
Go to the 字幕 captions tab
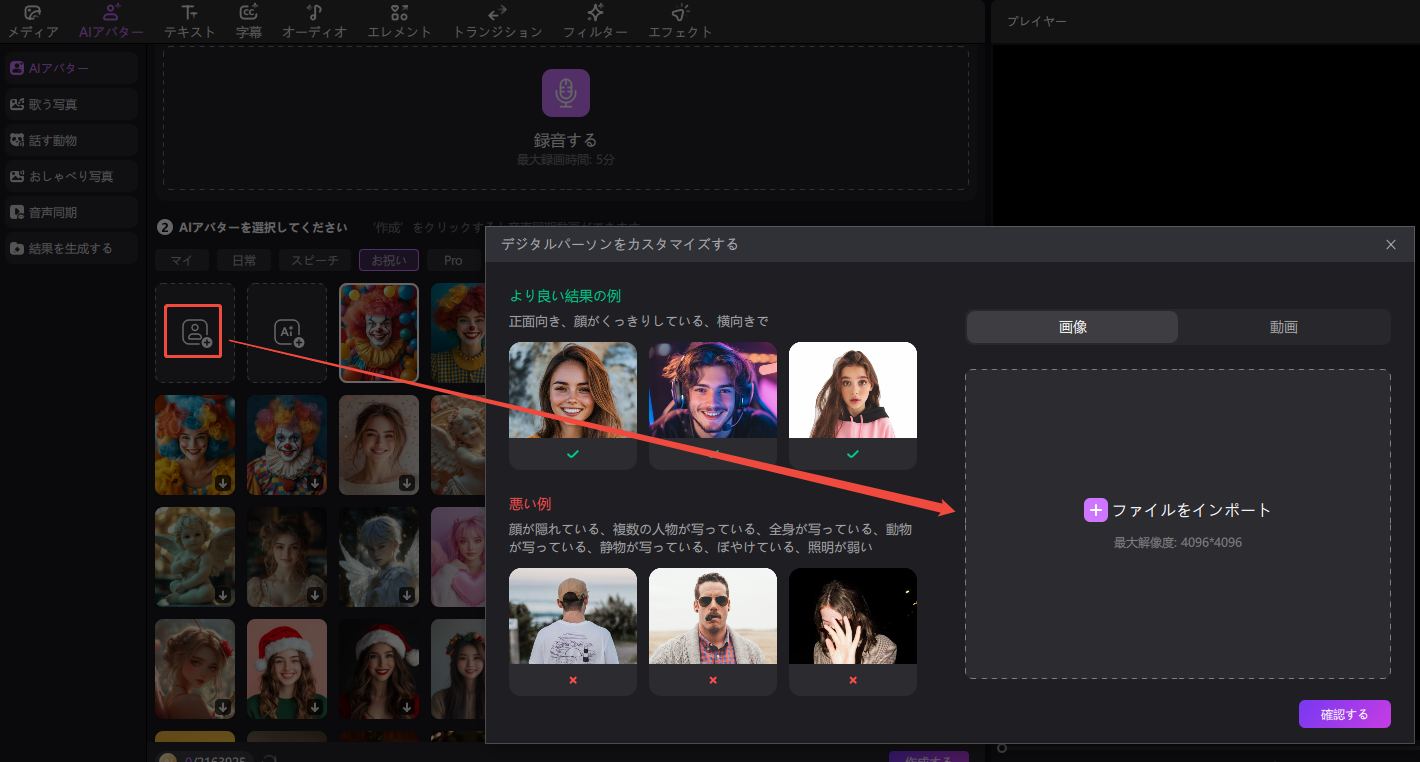(249, 21)
